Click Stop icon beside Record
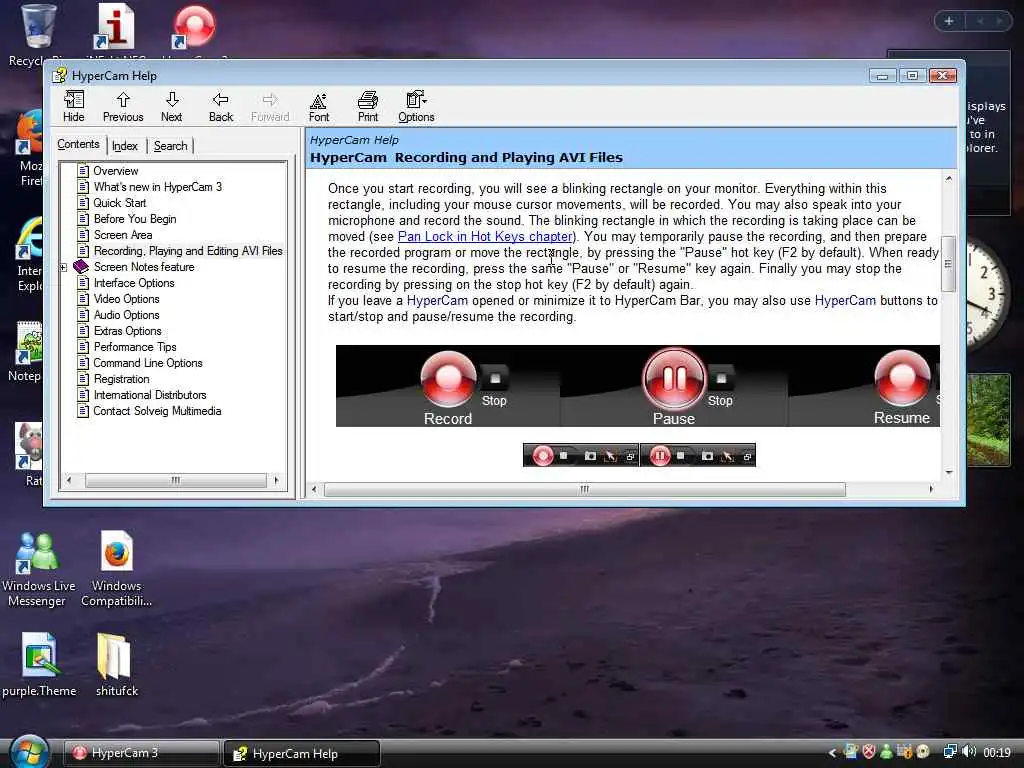Image resolution: width=1024 pixels, height=768 pixels. [494, 378]
